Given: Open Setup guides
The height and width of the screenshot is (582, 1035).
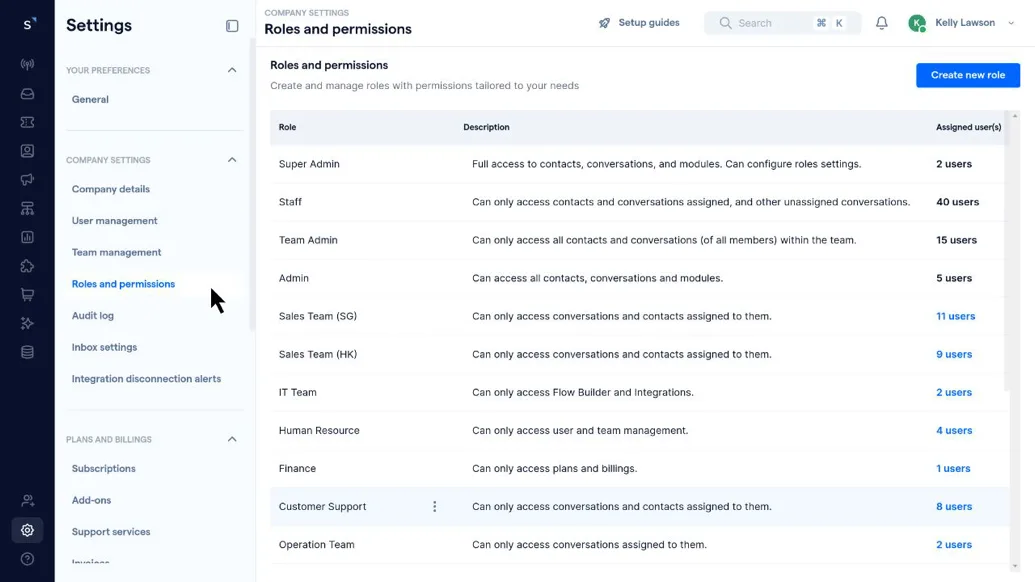Looking at the screenshot, I should point(639,23).
